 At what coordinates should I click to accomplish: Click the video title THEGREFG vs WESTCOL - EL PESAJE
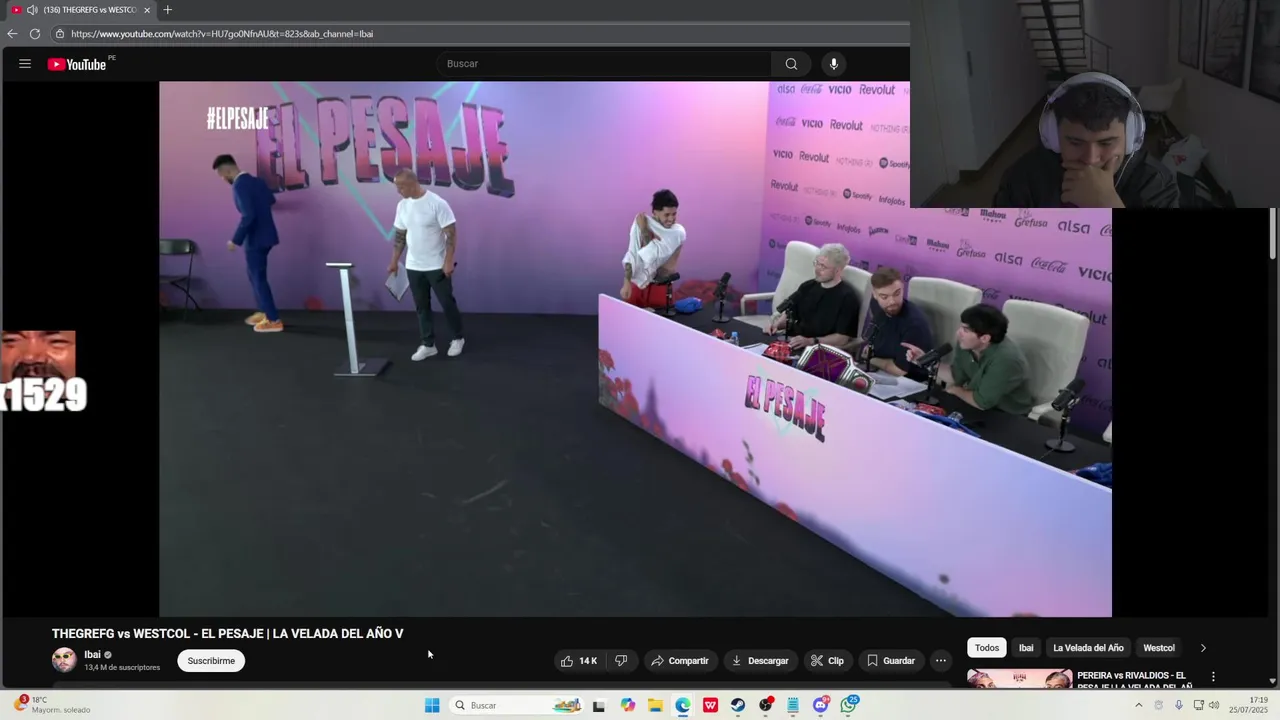coord(228,634)
